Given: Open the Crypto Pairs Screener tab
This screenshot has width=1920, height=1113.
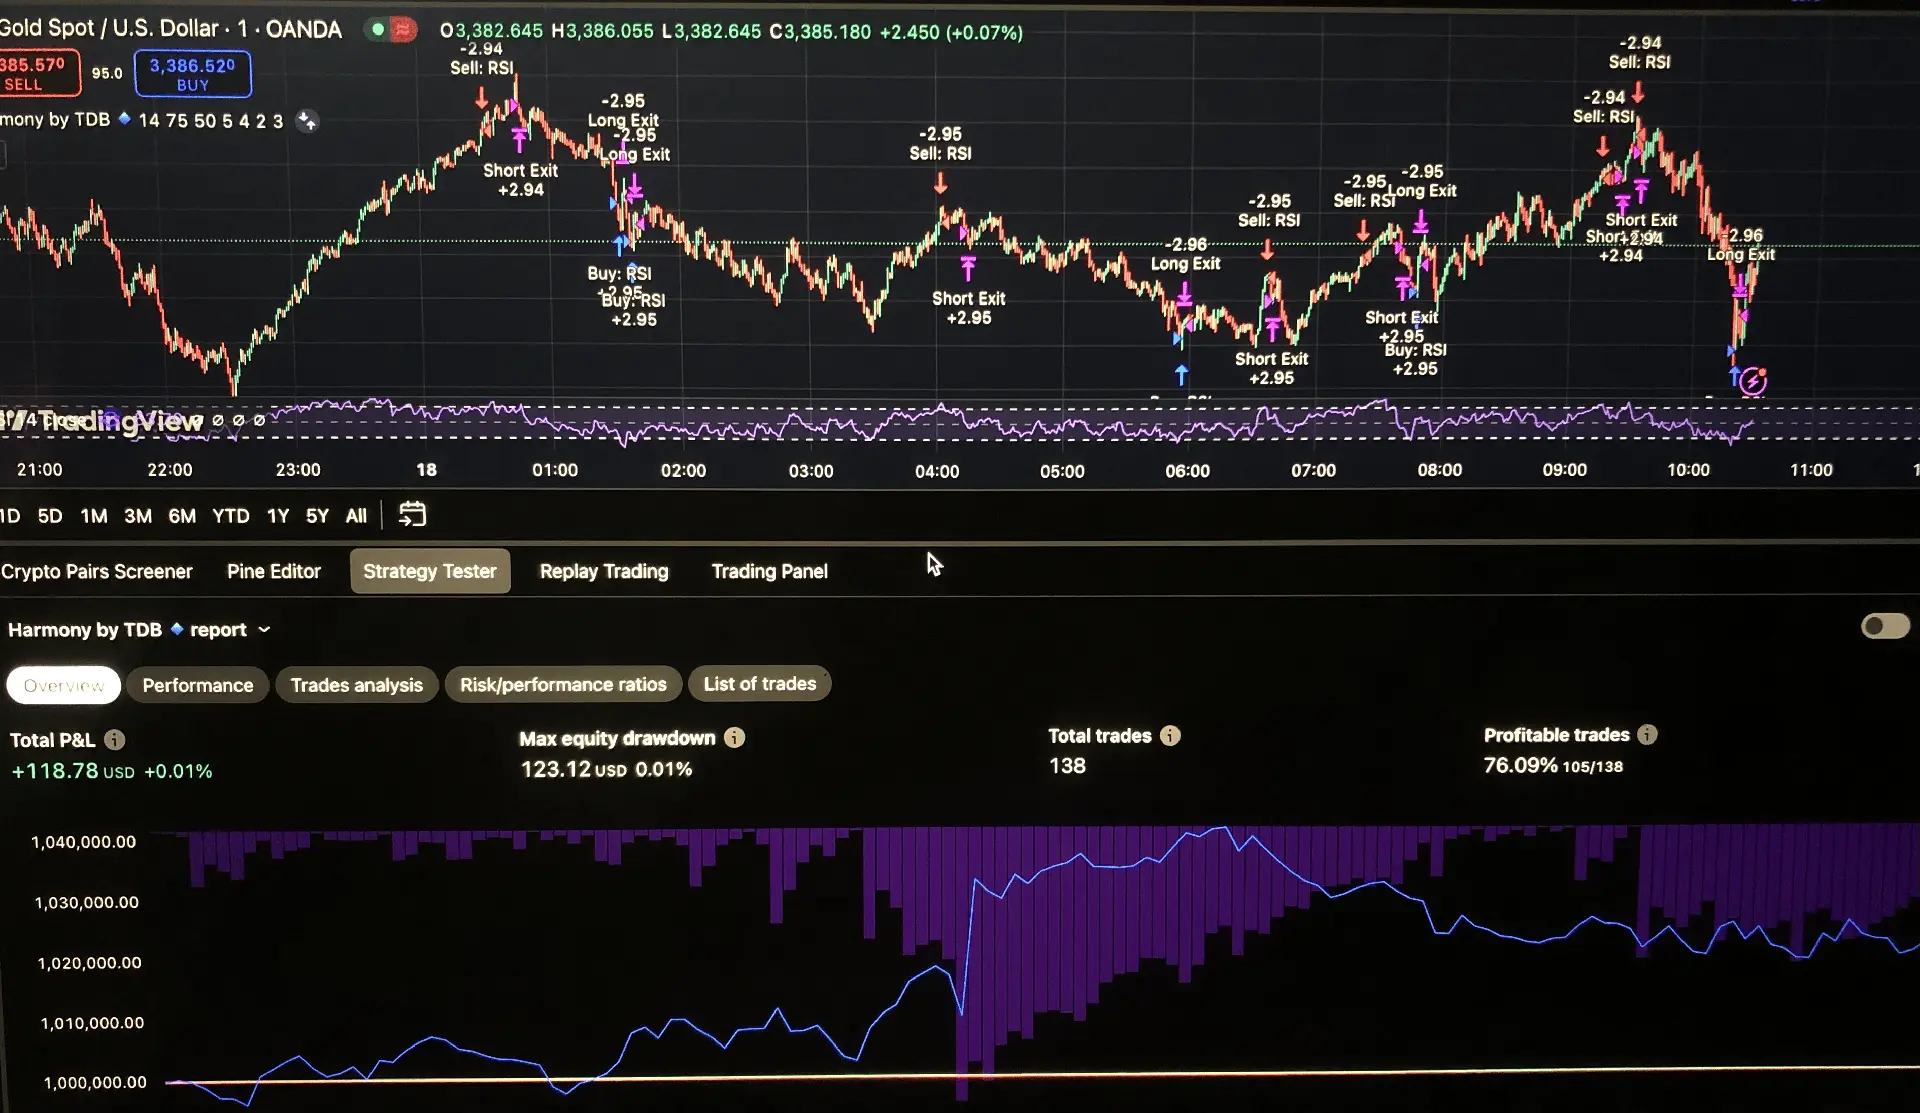Looking at the screenshot, I should pos(97,572).
